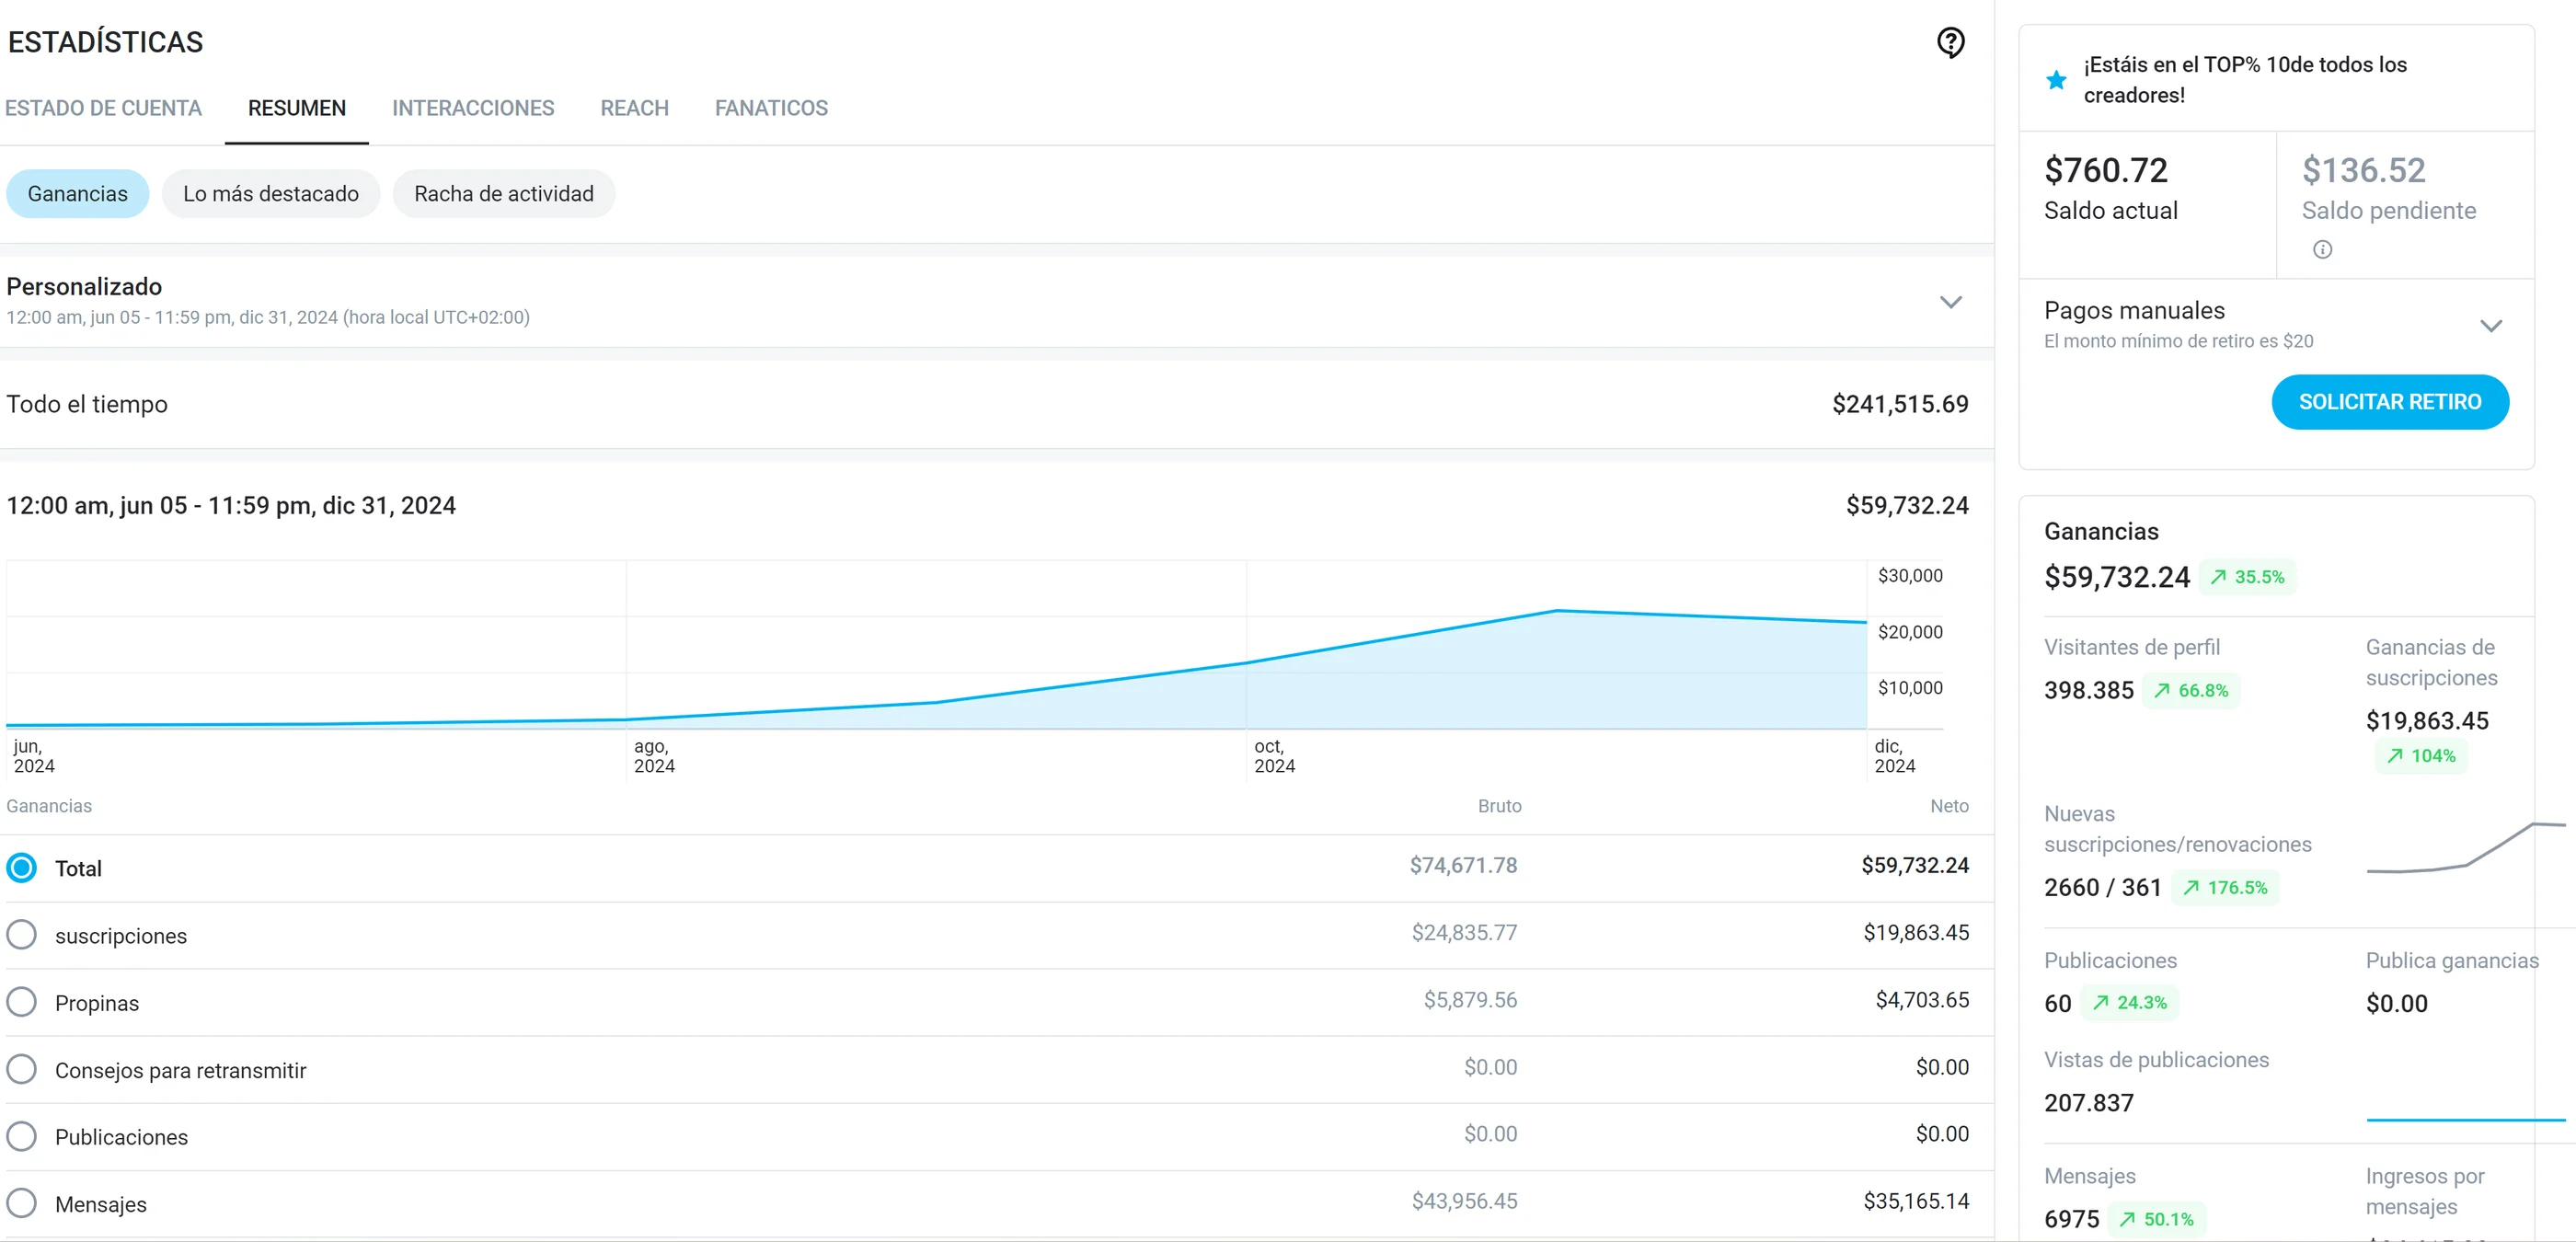Select the Racha de actividad pill
2576x1242 pixels.
pyautogui.click(x=504, y=194)
